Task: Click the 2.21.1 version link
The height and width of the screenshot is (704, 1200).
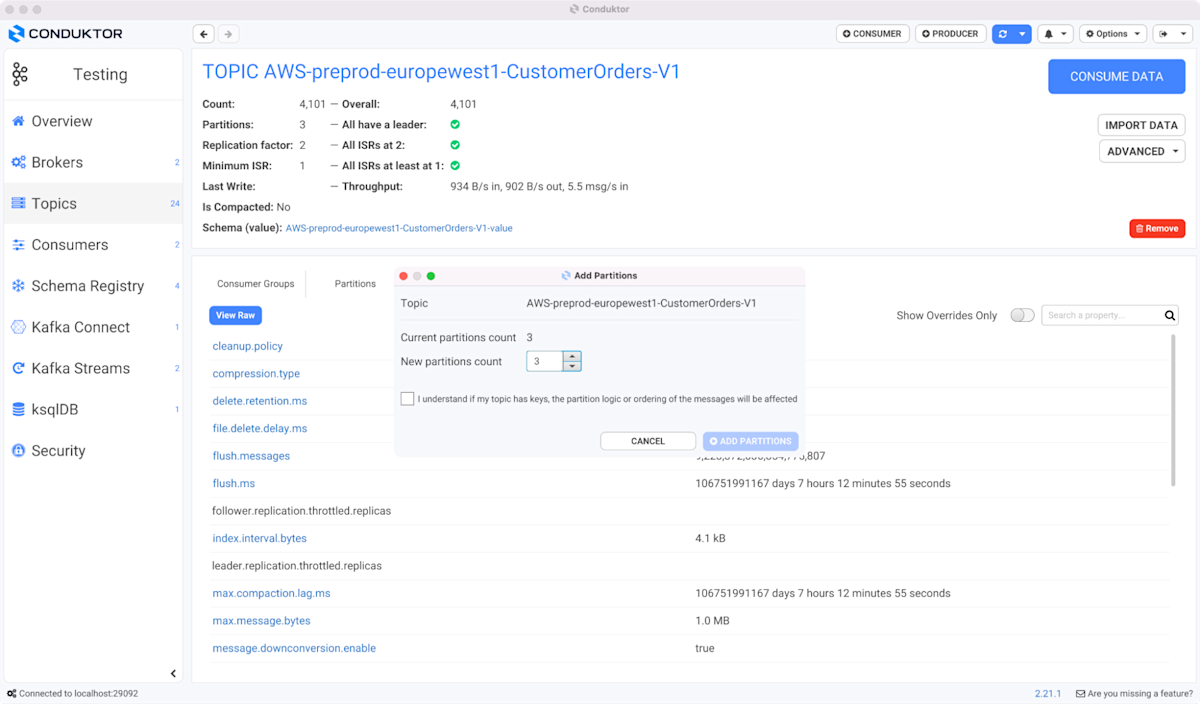Action: 1047,693
